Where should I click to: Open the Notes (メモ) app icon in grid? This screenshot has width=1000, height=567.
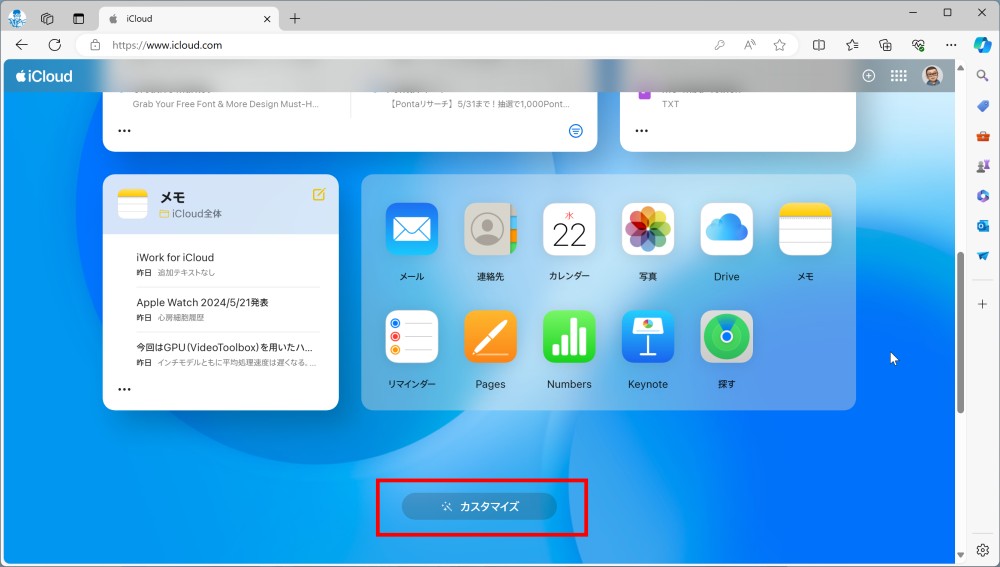click(x=805, y=229)
